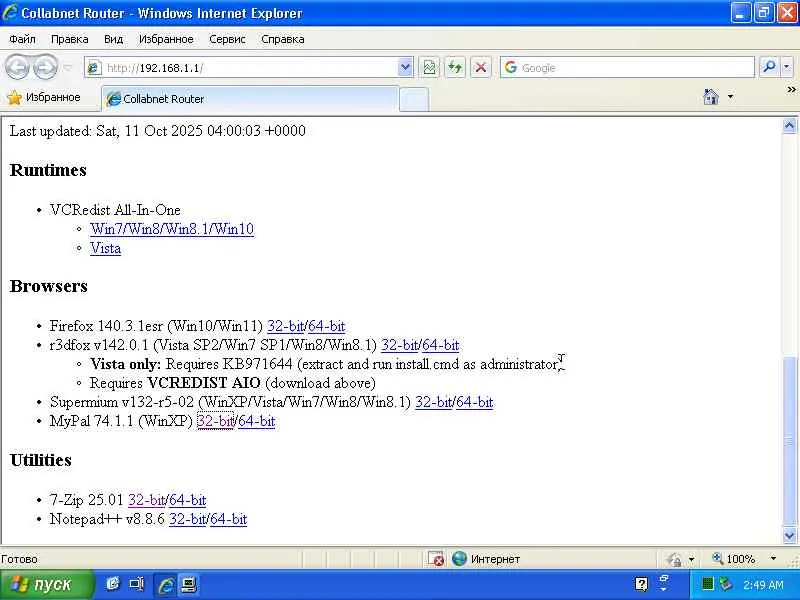Switch to Internet Explorer taskbar button
This screenshot has width=800, height=600.
(165, 585)
